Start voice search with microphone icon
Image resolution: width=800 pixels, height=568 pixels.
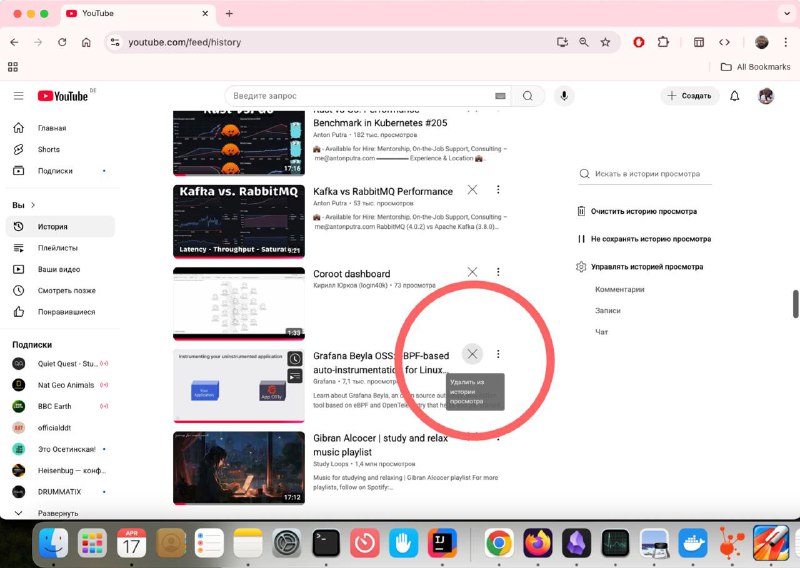click(564, 96)
